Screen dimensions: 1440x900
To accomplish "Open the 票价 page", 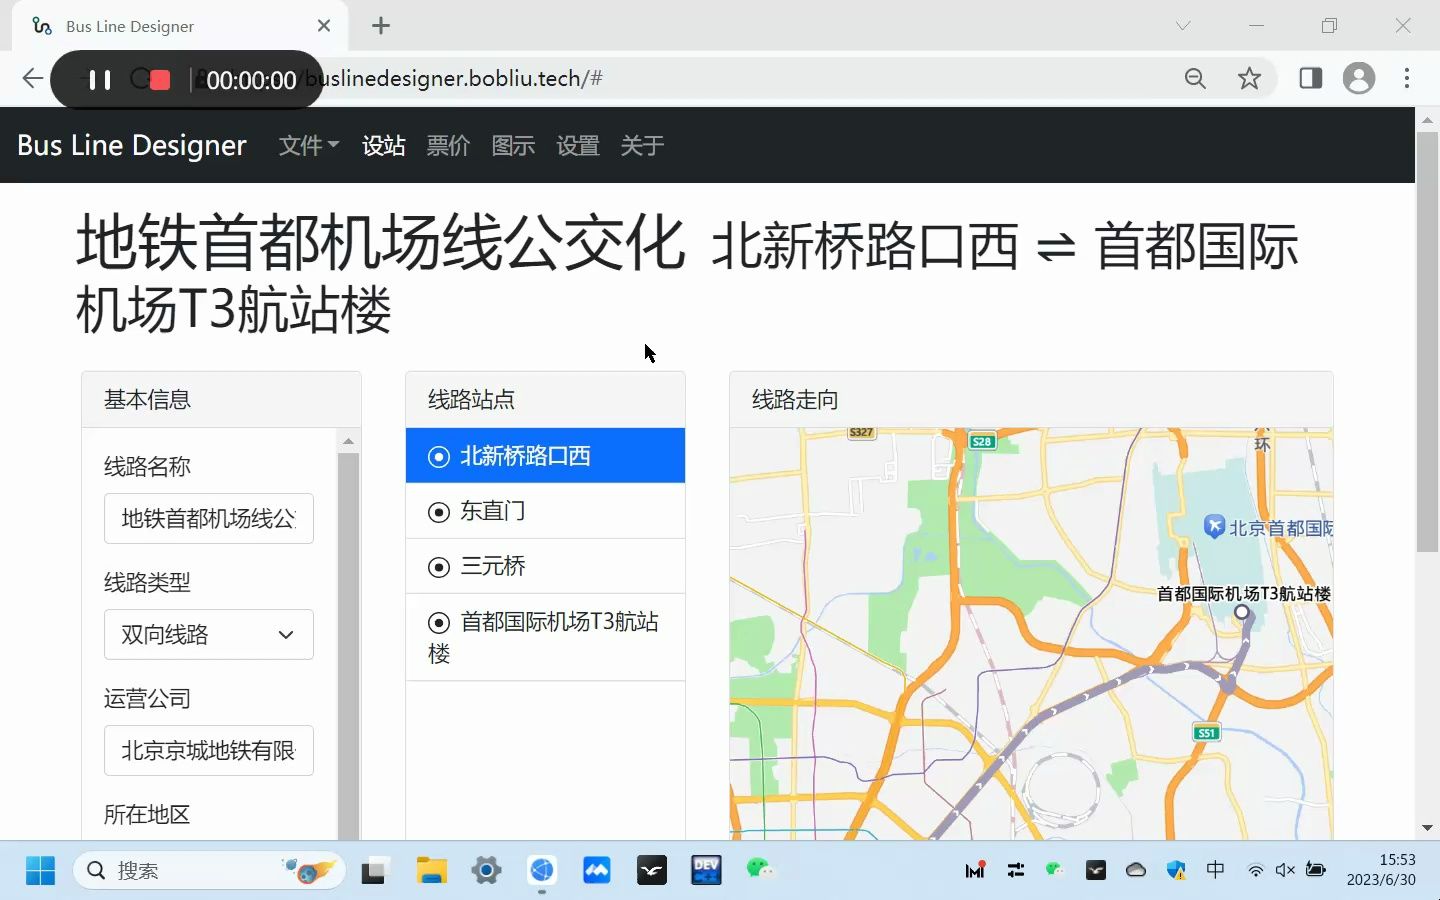I will coord(448,145).
